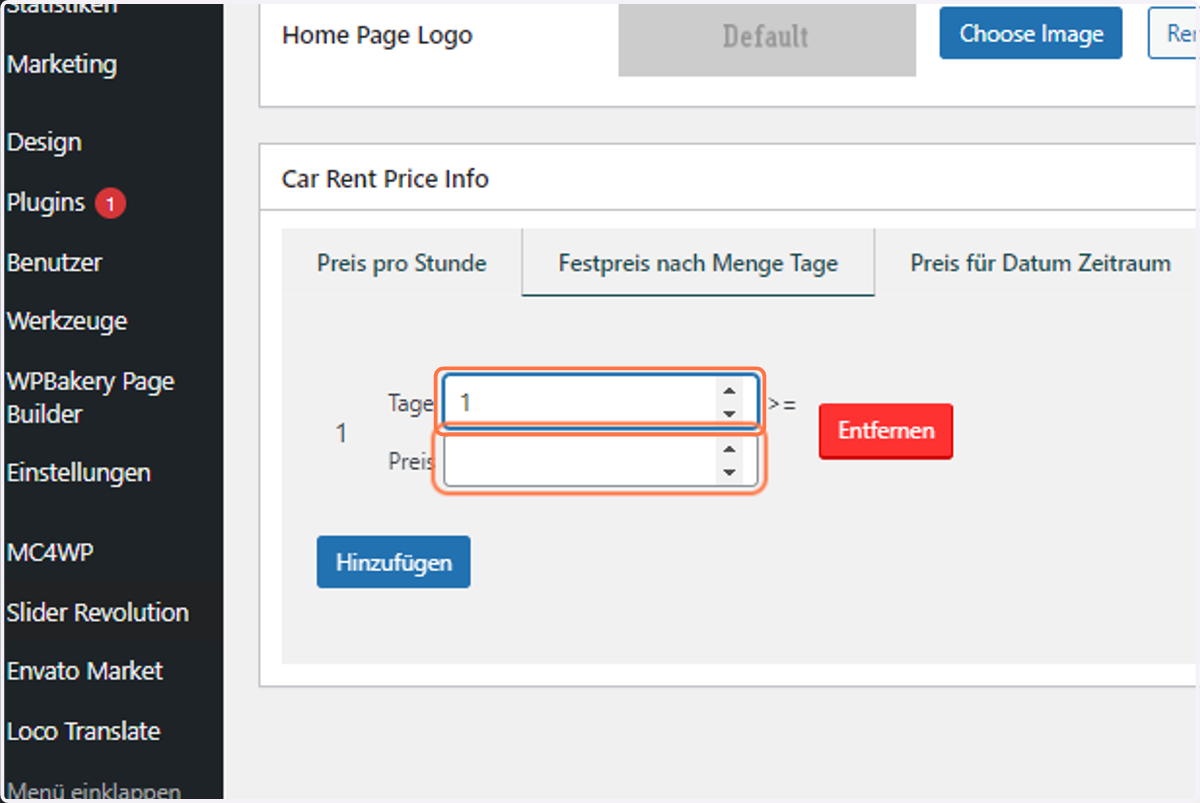Open Slider Revolution in sidebar
1200x803 pixels.
pyautogui.click(x=98, y=612)
